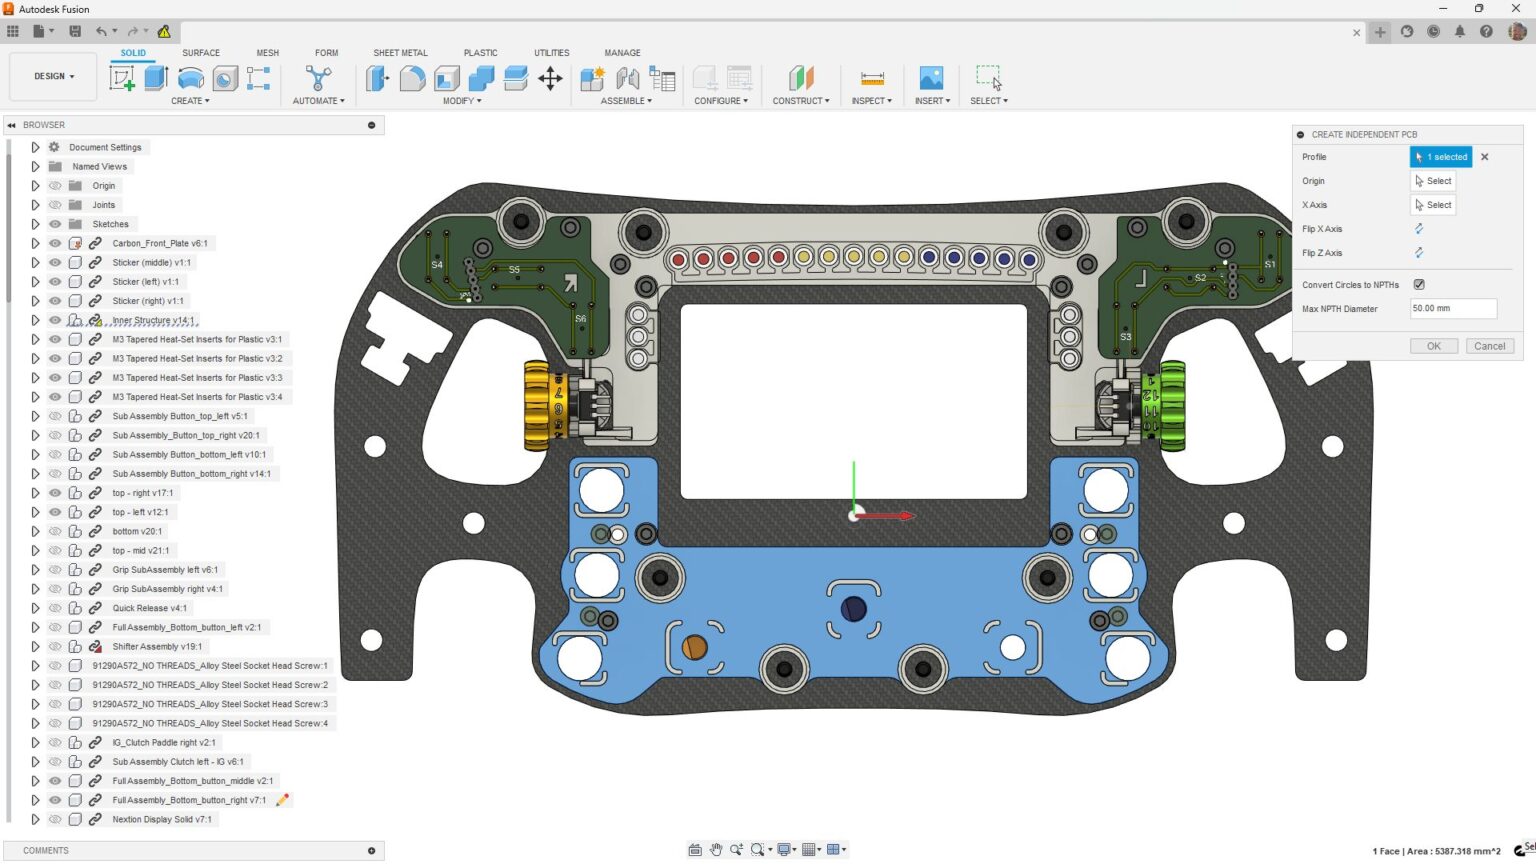Open the MODIFY dropdown
1536x864 pixels.
[x=461, y=100]
